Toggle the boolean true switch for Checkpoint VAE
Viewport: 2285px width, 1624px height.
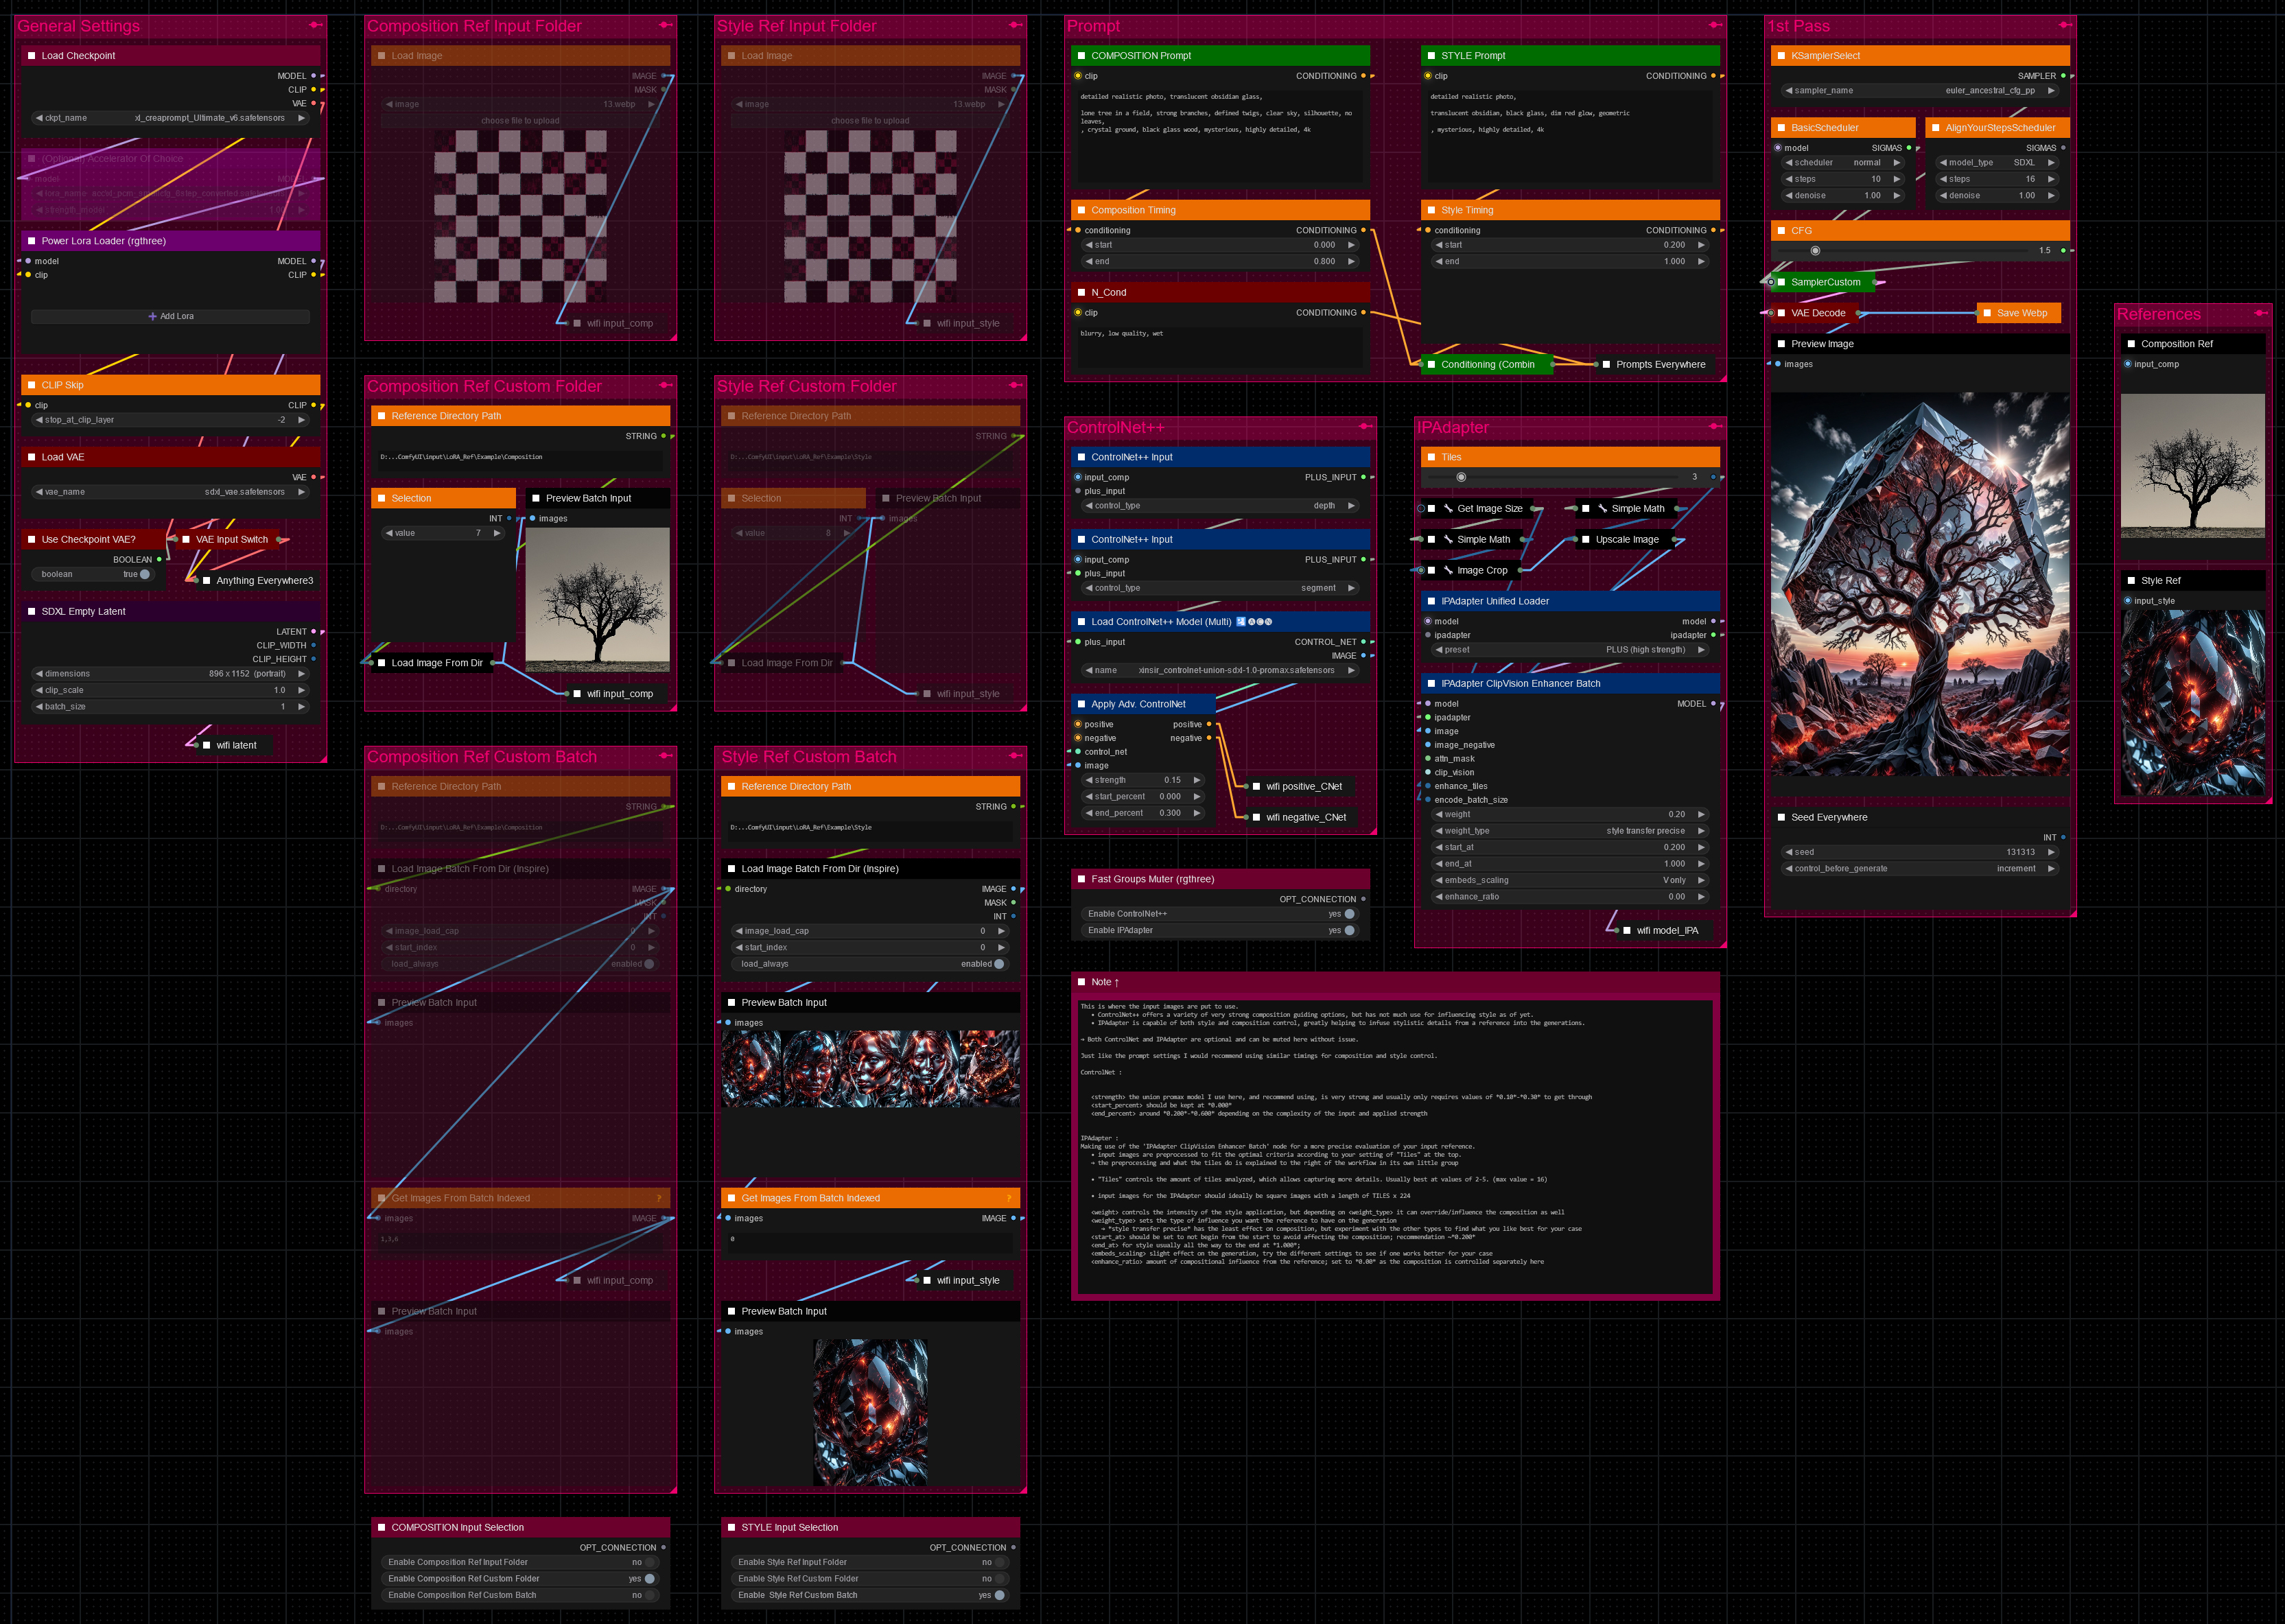[x=145, y=574]
